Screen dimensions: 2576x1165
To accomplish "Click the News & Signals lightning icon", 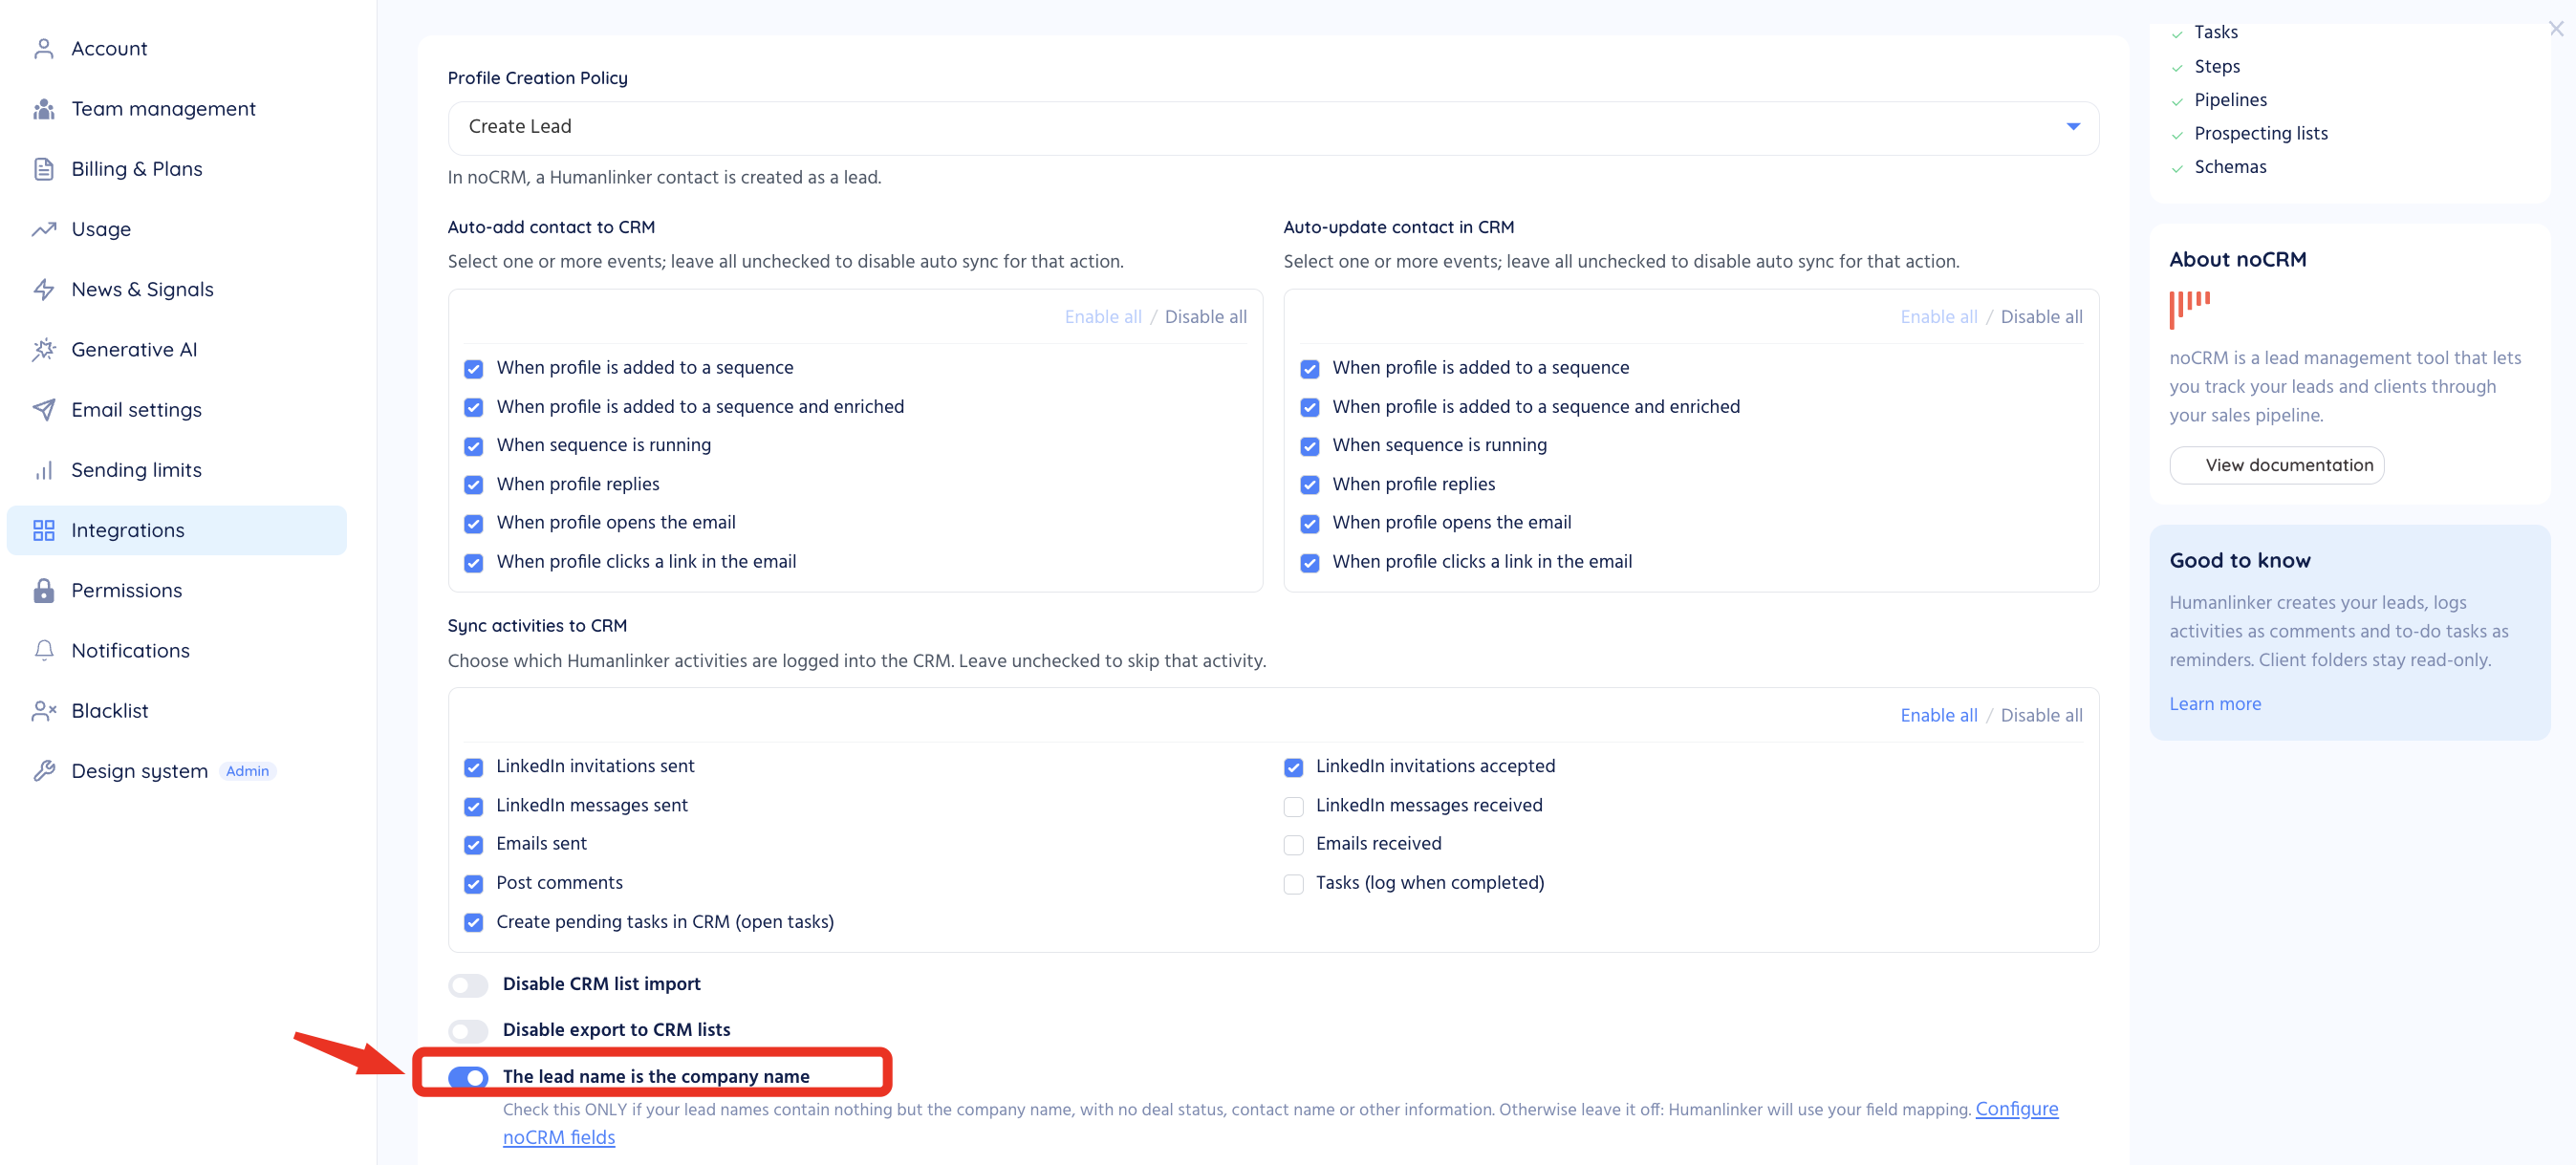I will 43,289.
